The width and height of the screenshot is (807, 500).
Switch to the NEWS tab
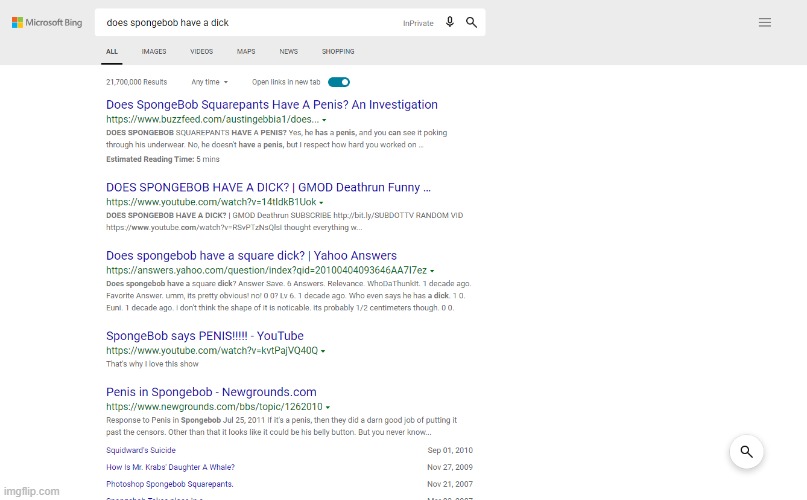[x=289, y=51]
